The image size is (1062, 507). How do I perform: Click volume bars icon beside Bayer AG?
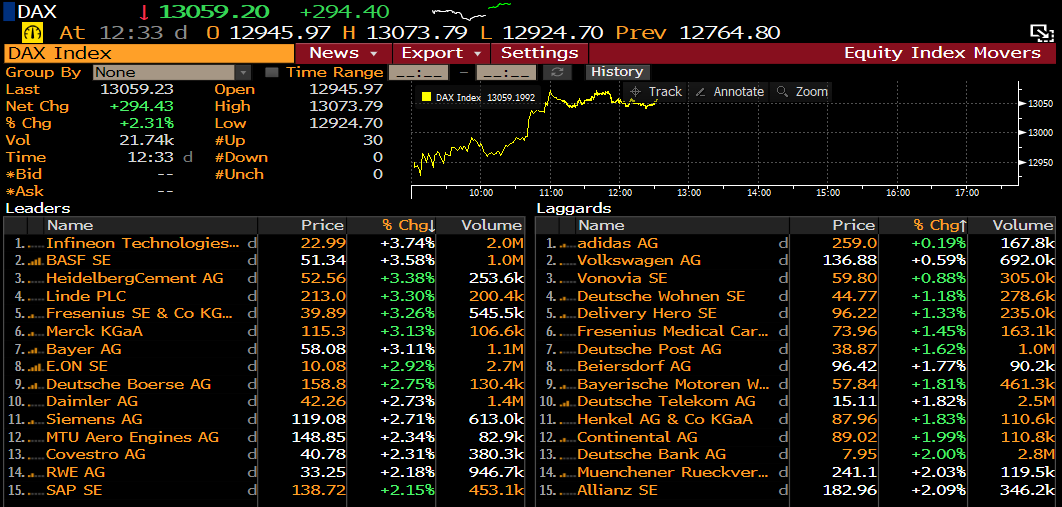[35, 349]
